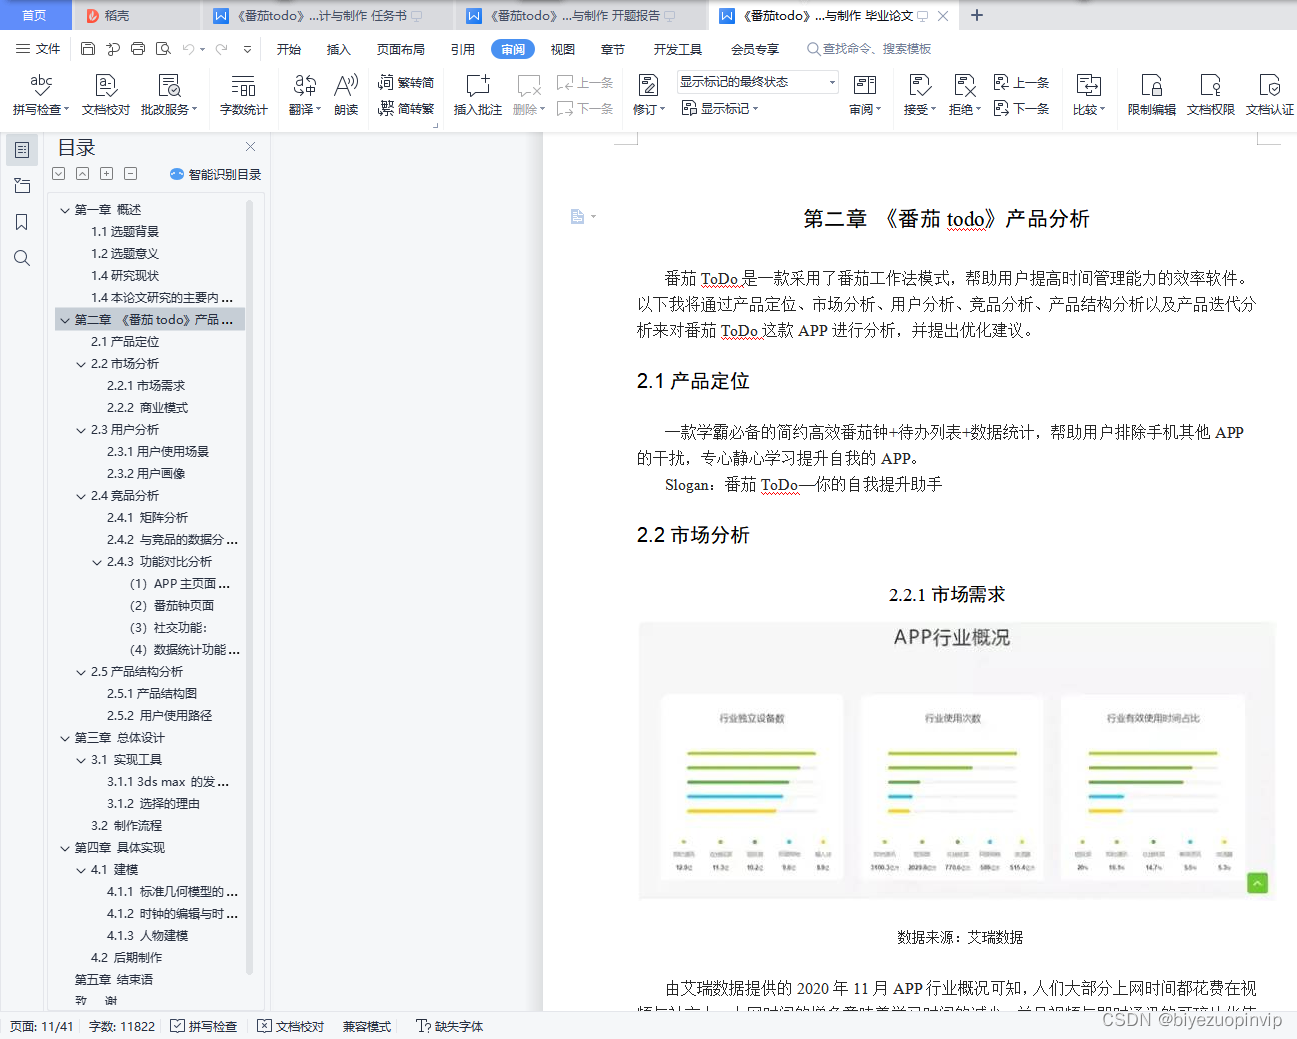1297x1039 pixels.
Task: Open a new tab with the plus button
Action: [977, 15]
